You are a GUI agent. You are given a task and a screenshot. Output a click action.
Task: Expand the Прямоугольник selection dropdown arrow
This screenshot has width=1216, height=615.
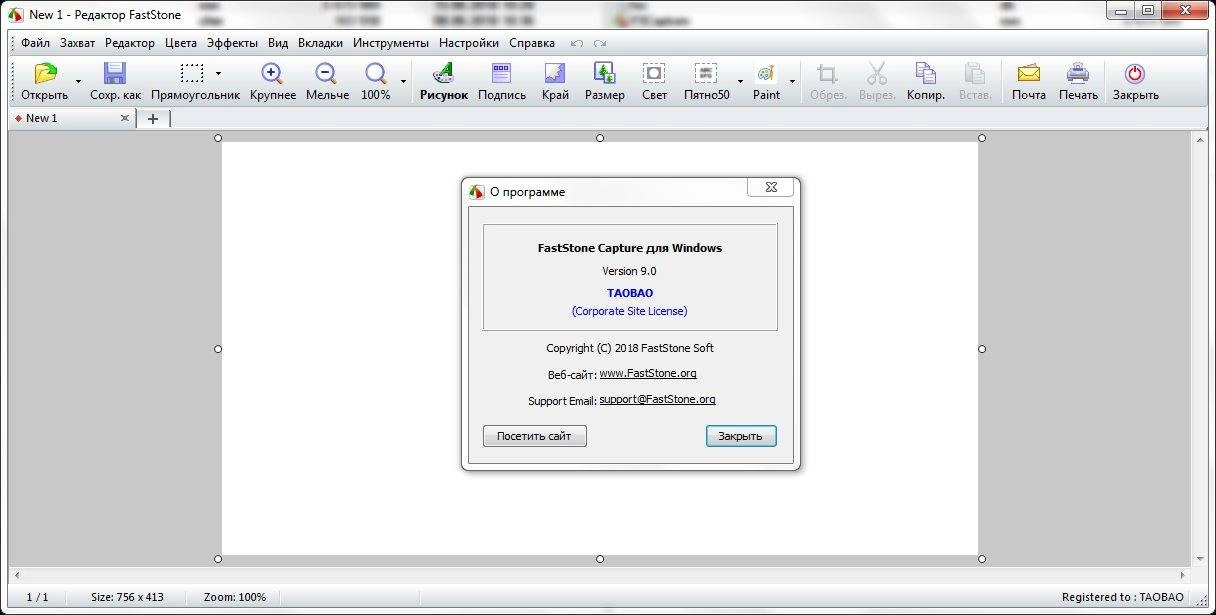point(218,73)
